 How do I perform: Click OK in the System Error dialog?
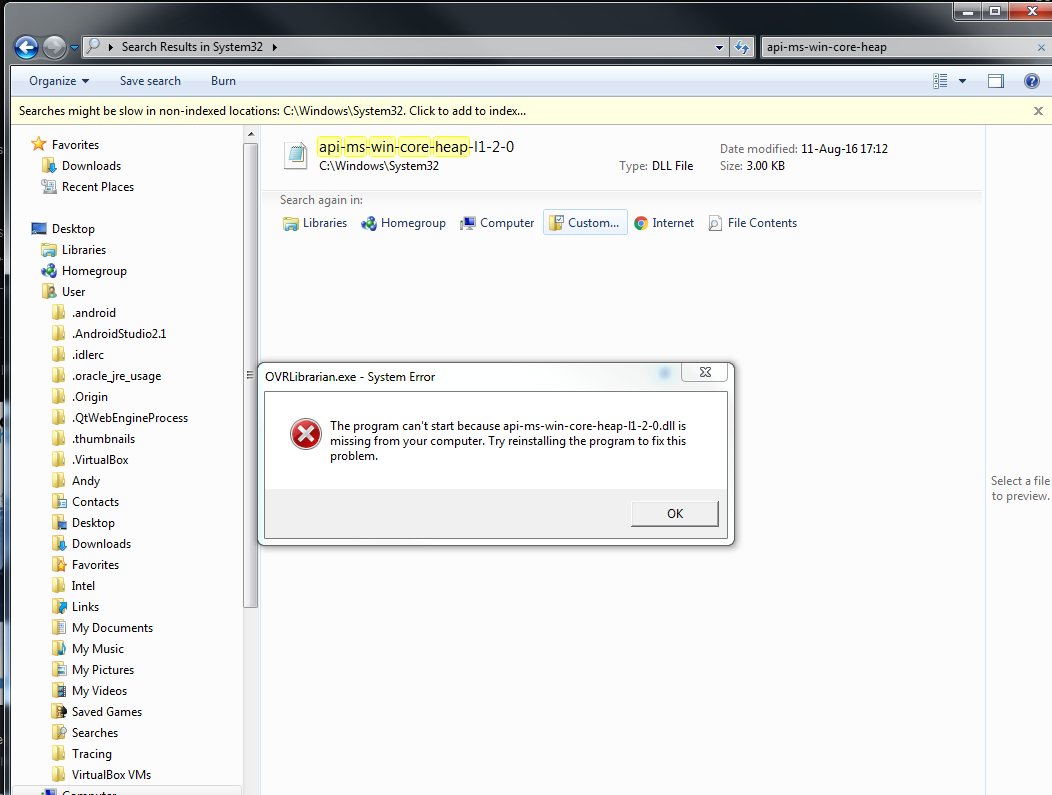click(x=675, y=513)
